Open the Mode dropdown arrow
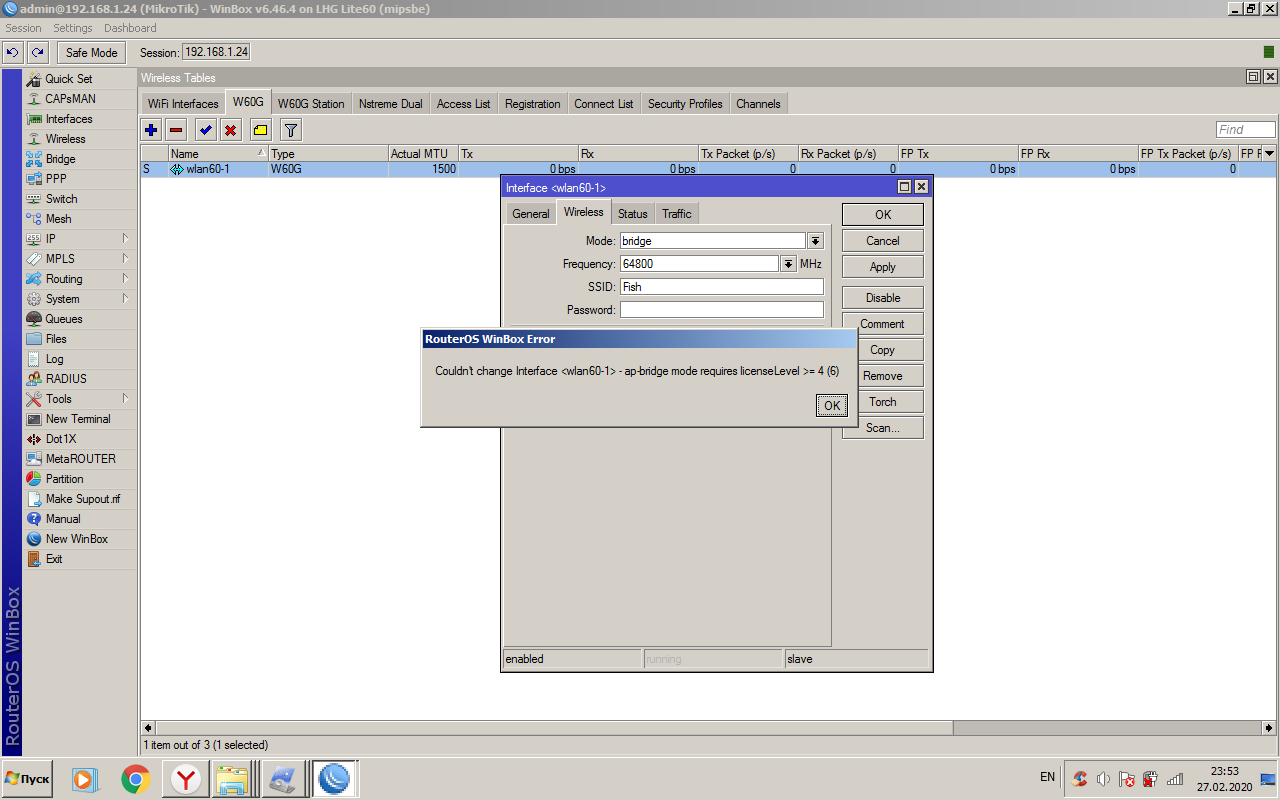 (815, 241)
